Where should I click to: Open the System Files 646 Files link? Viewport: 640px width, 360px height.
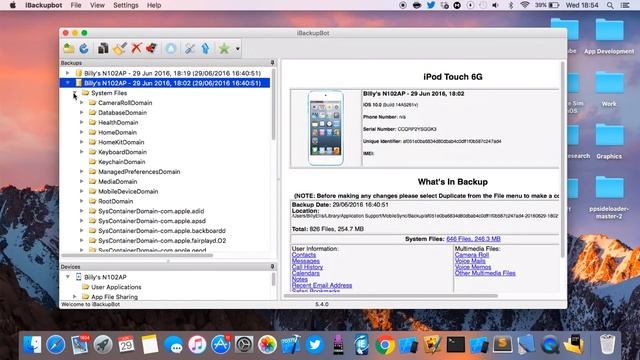click(x=473, y=239)
